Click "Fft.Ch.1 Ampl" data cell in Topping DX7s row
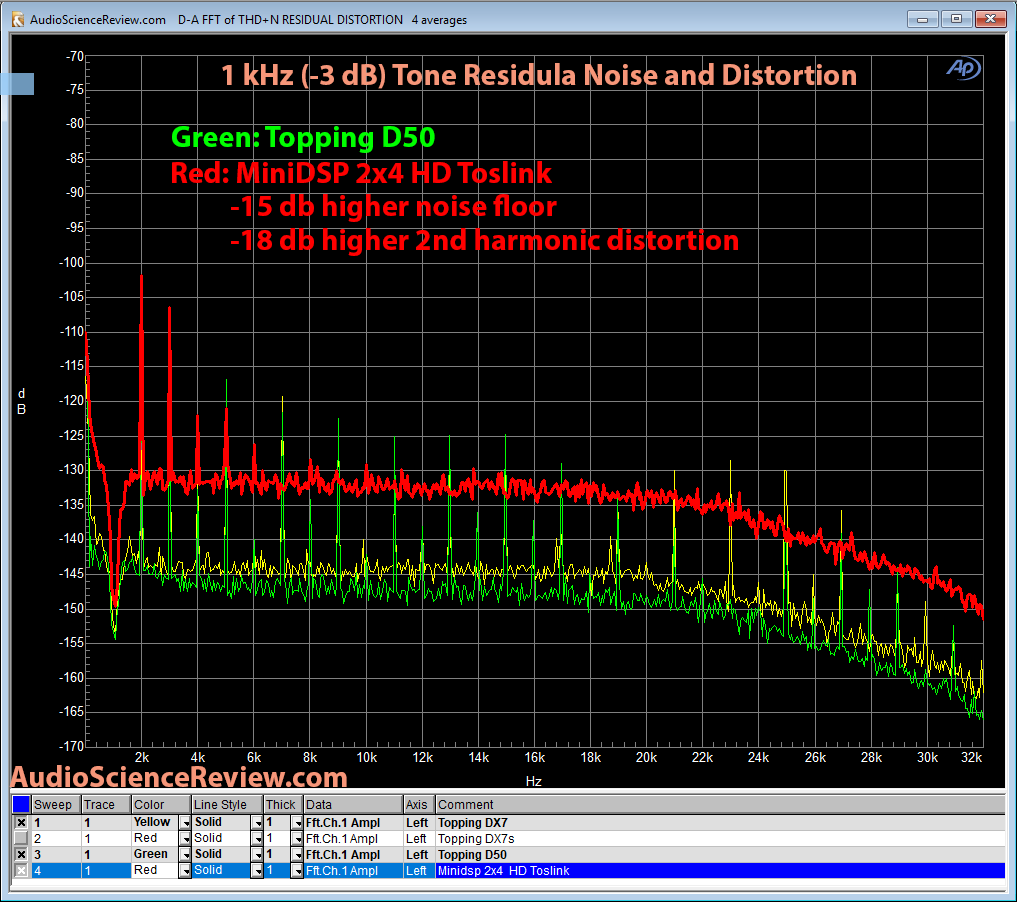Image resolution: width=1017 pixels, height=902 pixels. coord(353,838)
